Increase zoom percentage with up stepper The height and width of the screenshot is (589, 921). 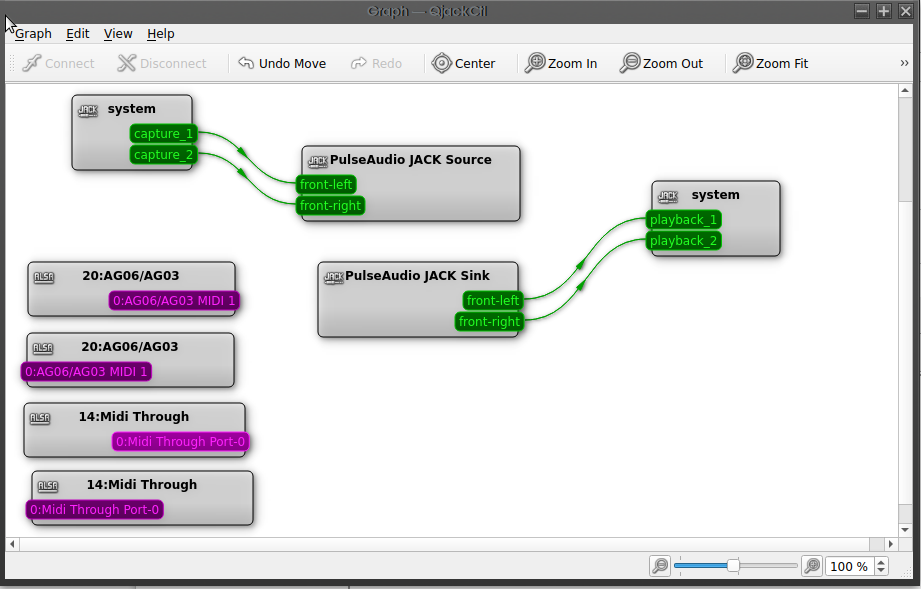880,562
